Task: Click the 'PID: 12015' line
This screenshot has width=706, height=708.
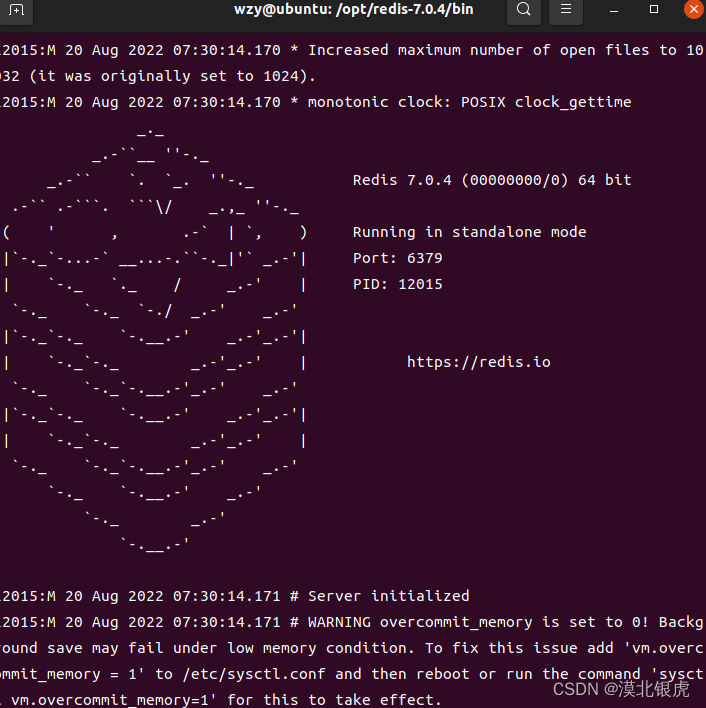Action: (398, 284)
